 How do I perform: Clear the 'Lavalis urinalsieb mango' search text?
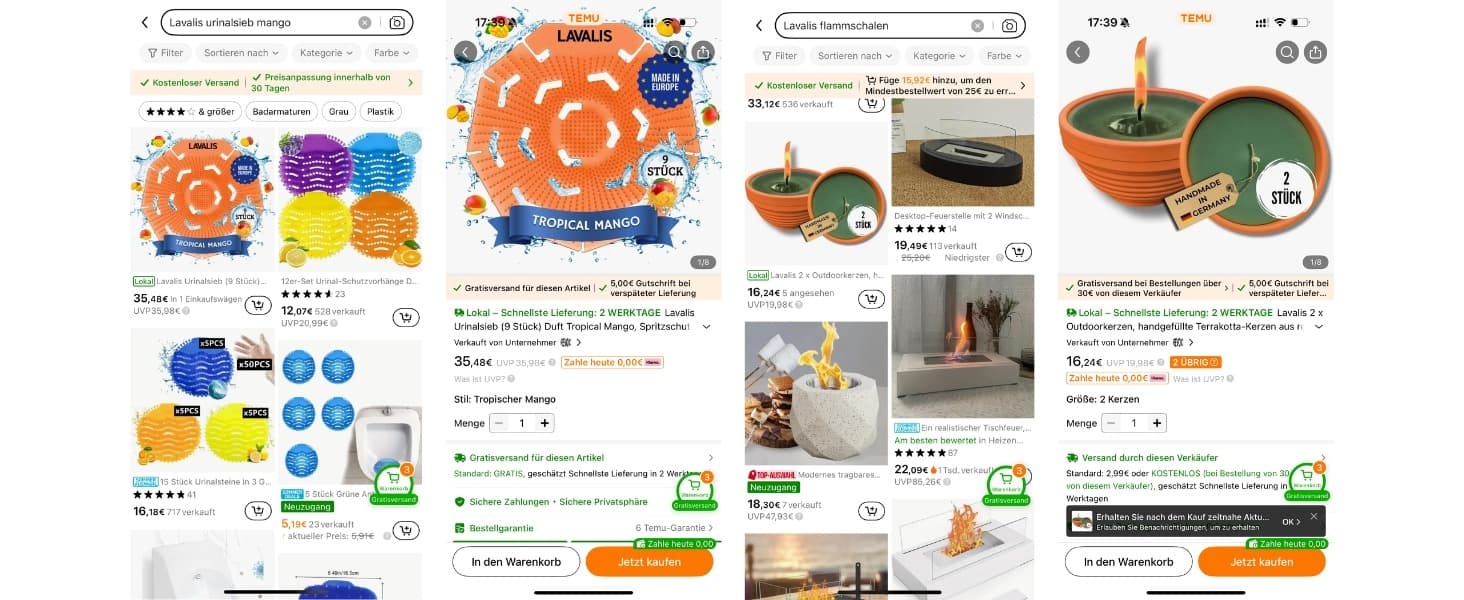[x=365, y=22]
